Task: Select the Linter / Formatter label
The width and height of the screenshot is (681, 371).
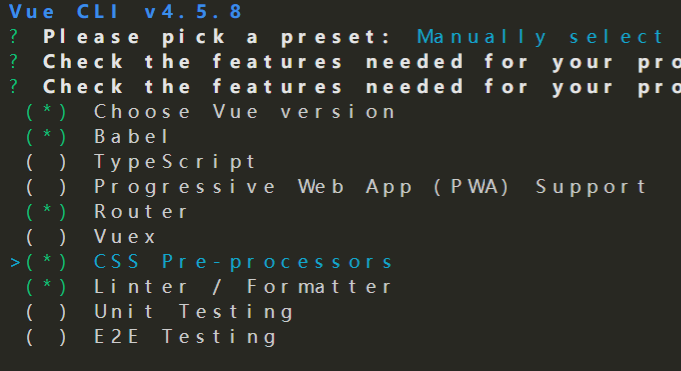Action: (243, 287)
